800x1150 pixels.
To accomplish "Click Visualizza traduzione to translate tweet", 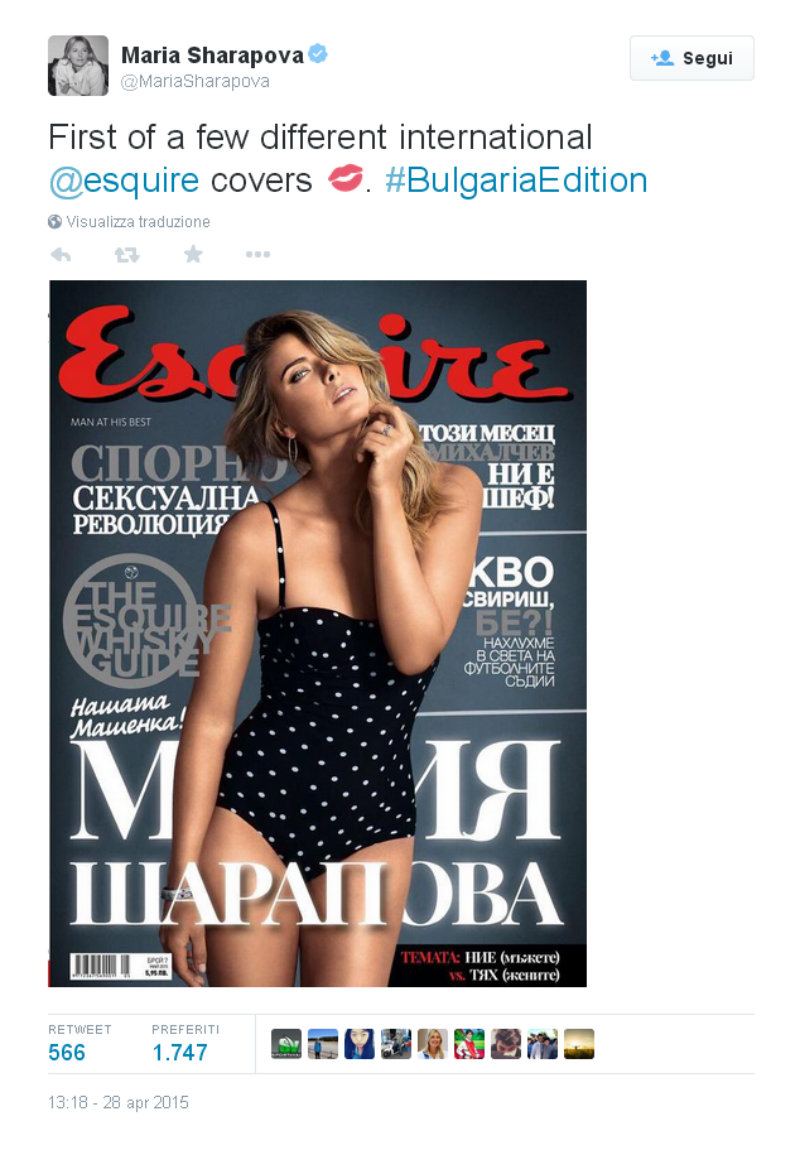I will point(138,221).
